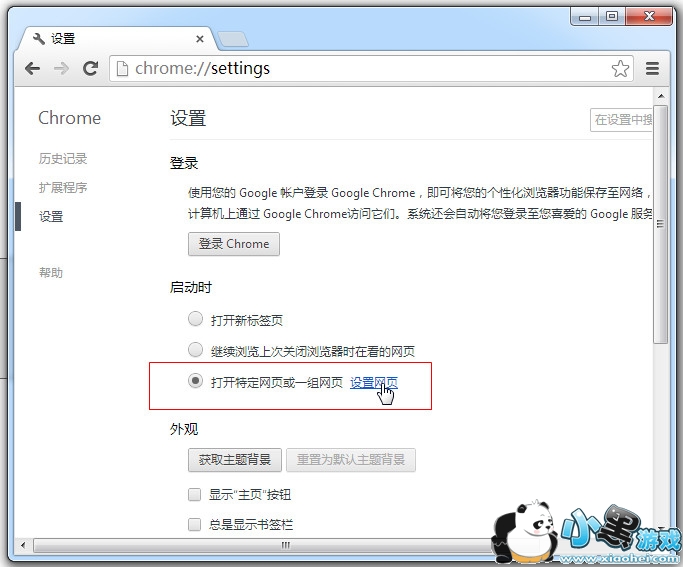Click the 获取主题背景 button
The height and width of the screenshot is (567, 683).
pos(235,460)
